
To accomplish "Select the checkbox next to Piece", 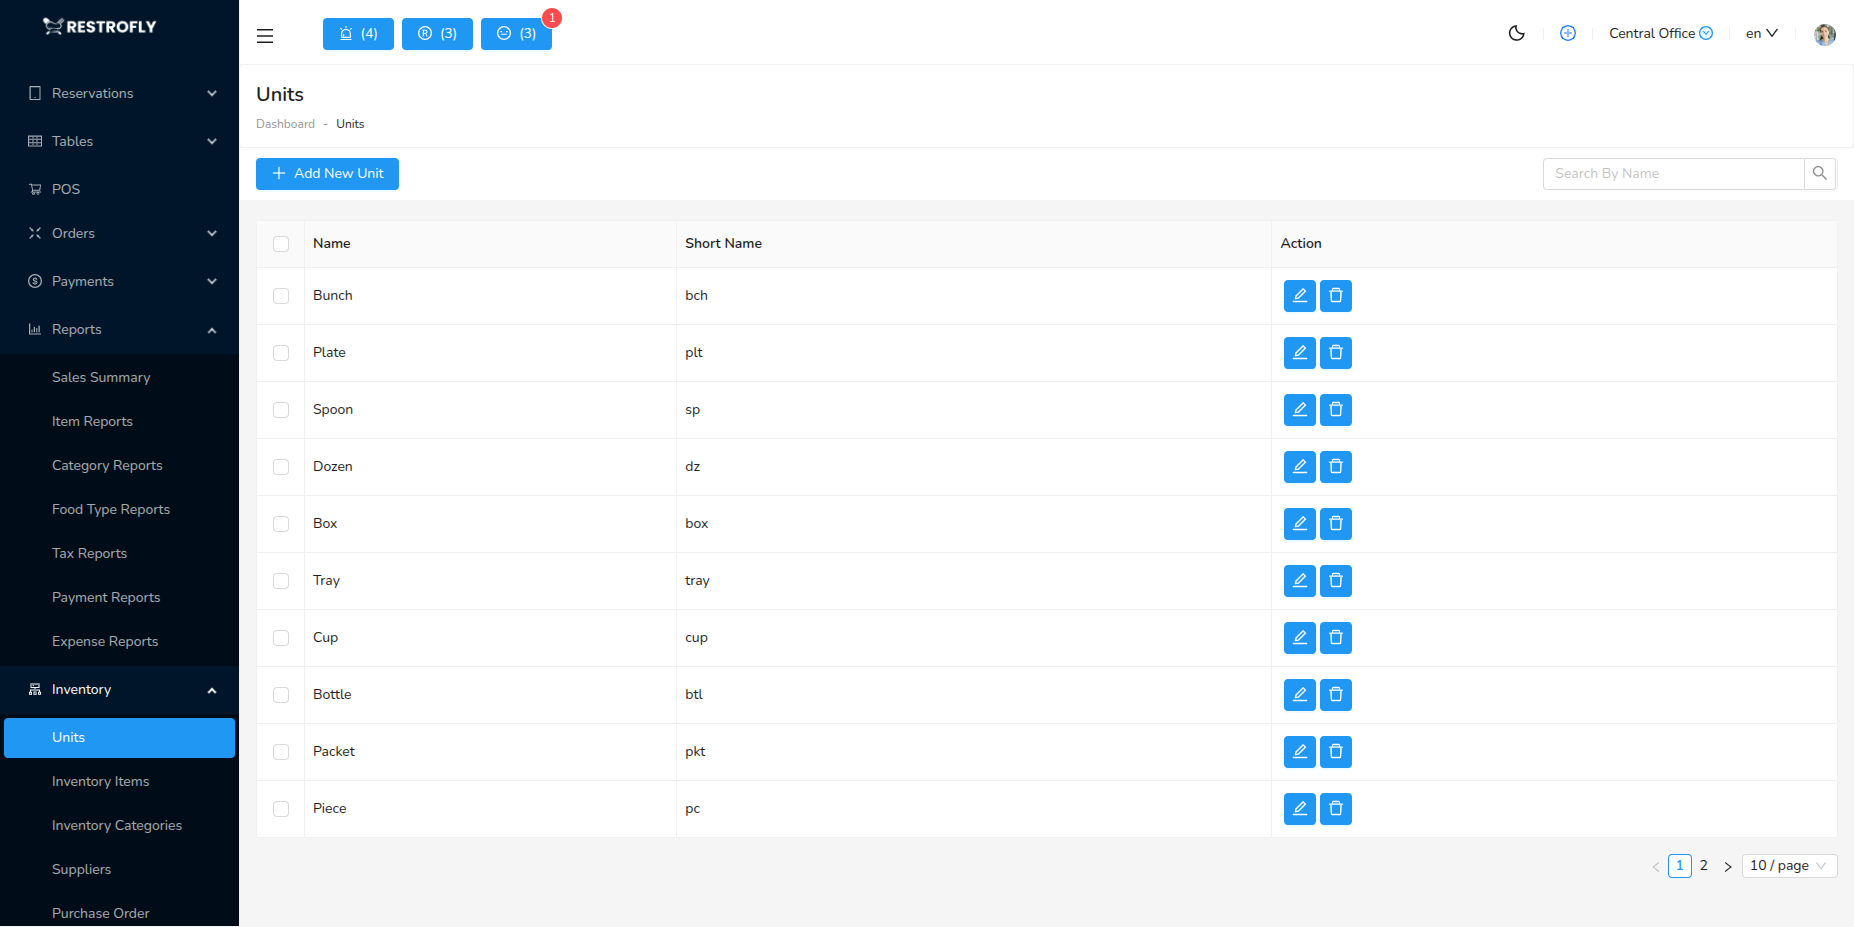I will pos(281,808).
